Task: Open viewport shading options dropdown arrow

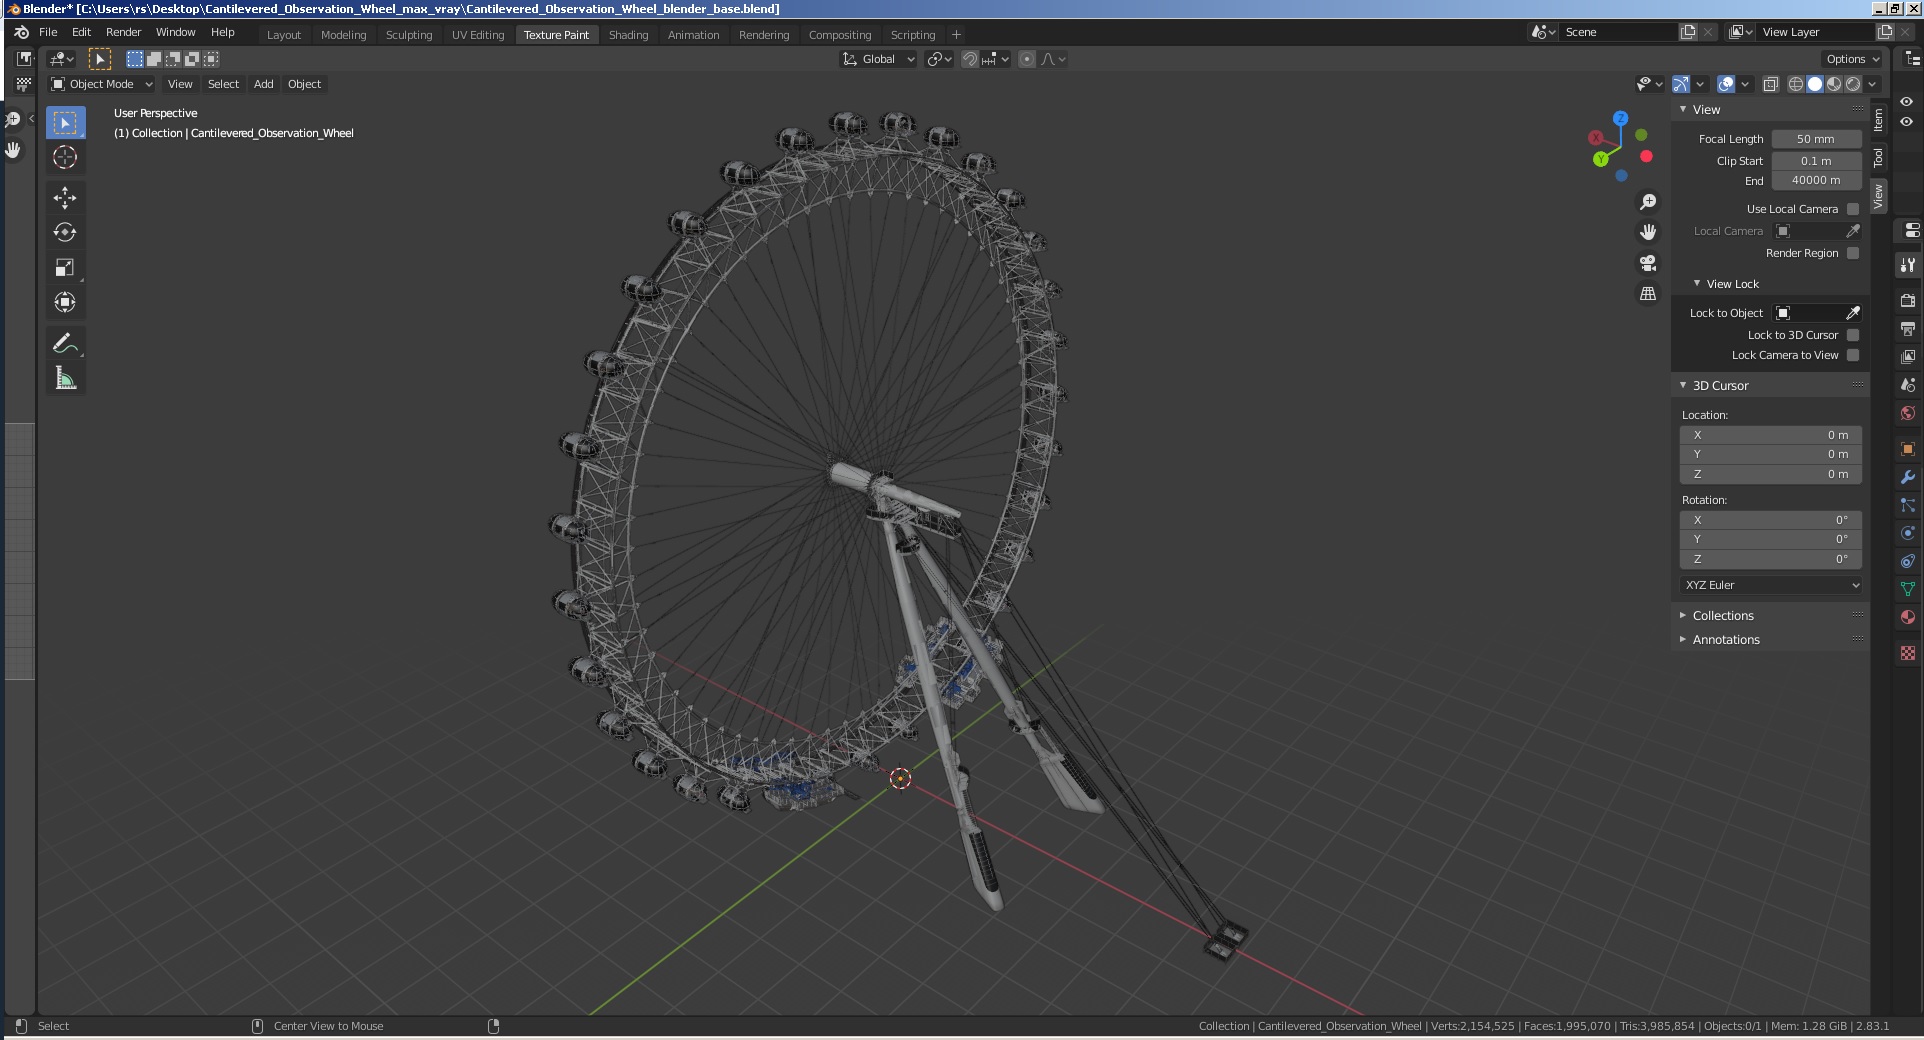Action: coord(1872,84)
